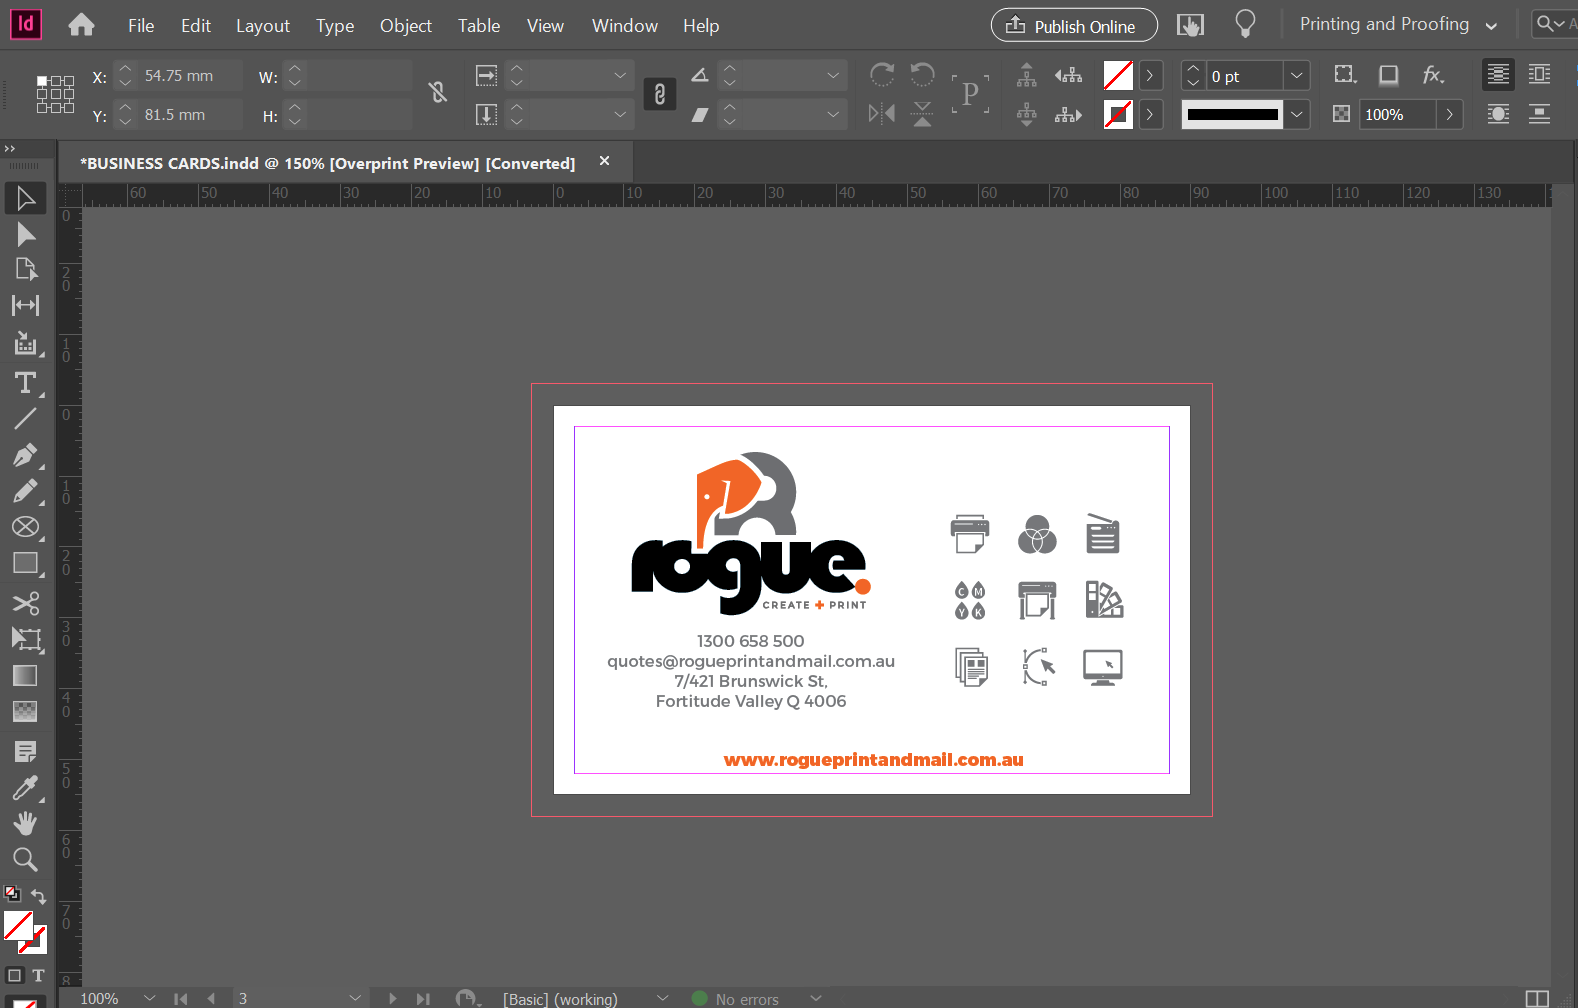The image size is (1578, 1008).
Task: Select the Page tool
Action: (x=26, y=269)
